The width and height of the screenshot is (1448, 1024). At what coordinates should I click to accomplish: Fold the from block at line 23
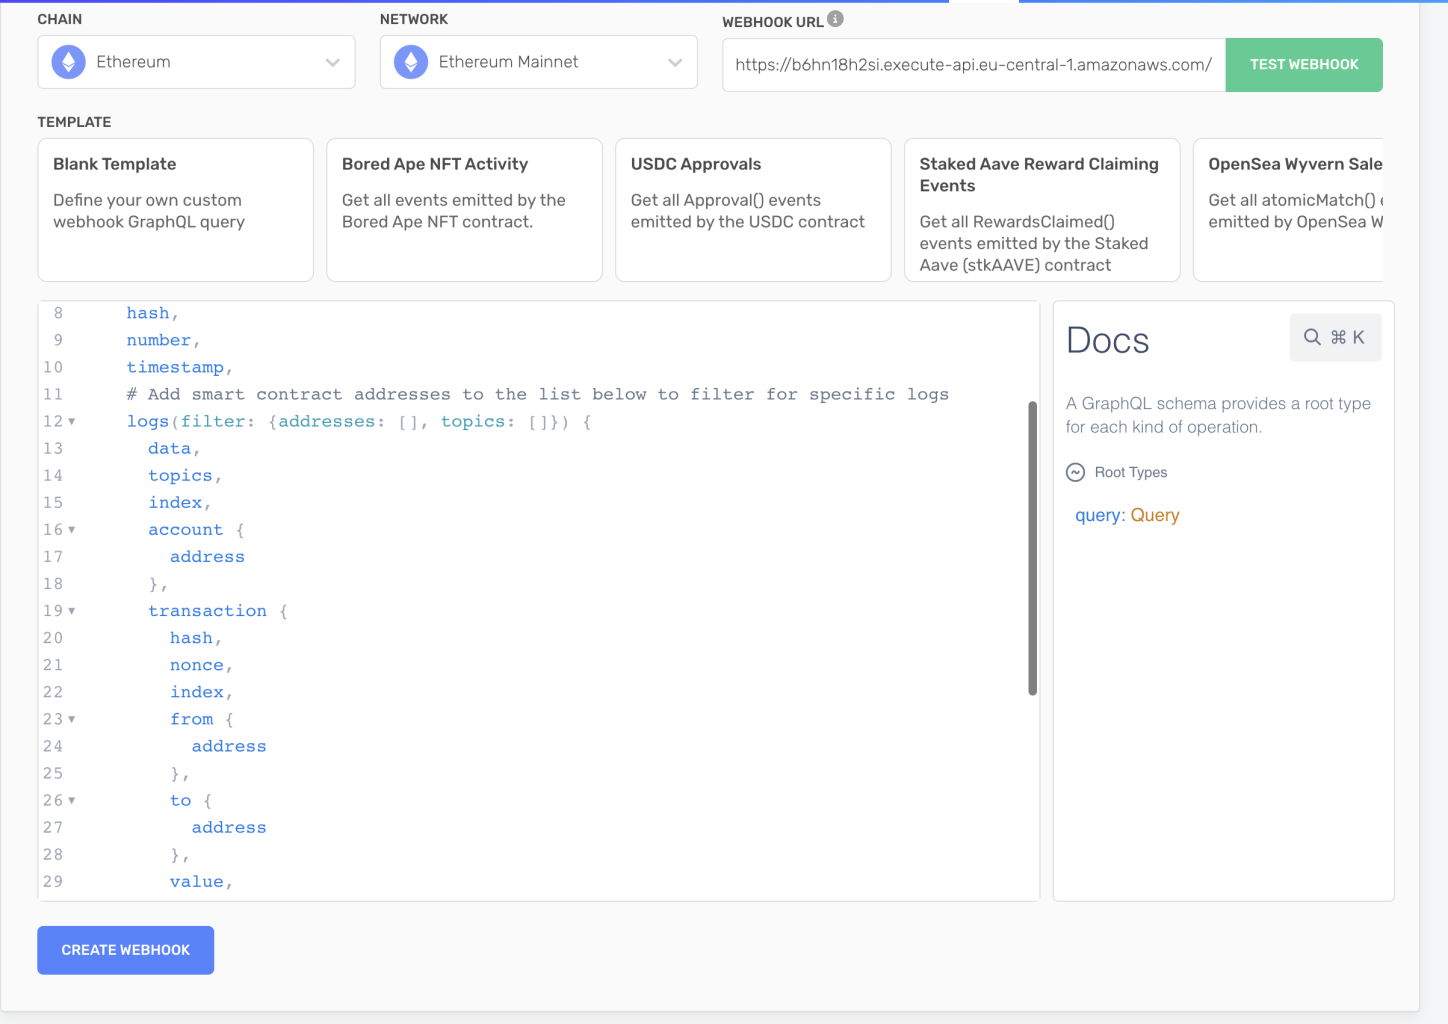(72, 719)
